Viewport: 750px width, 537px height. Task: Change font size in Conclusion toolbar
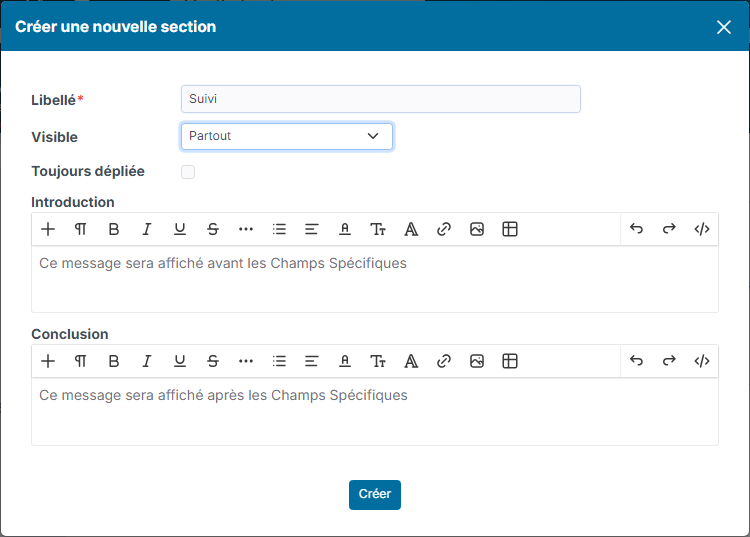[x=378, y=361]
